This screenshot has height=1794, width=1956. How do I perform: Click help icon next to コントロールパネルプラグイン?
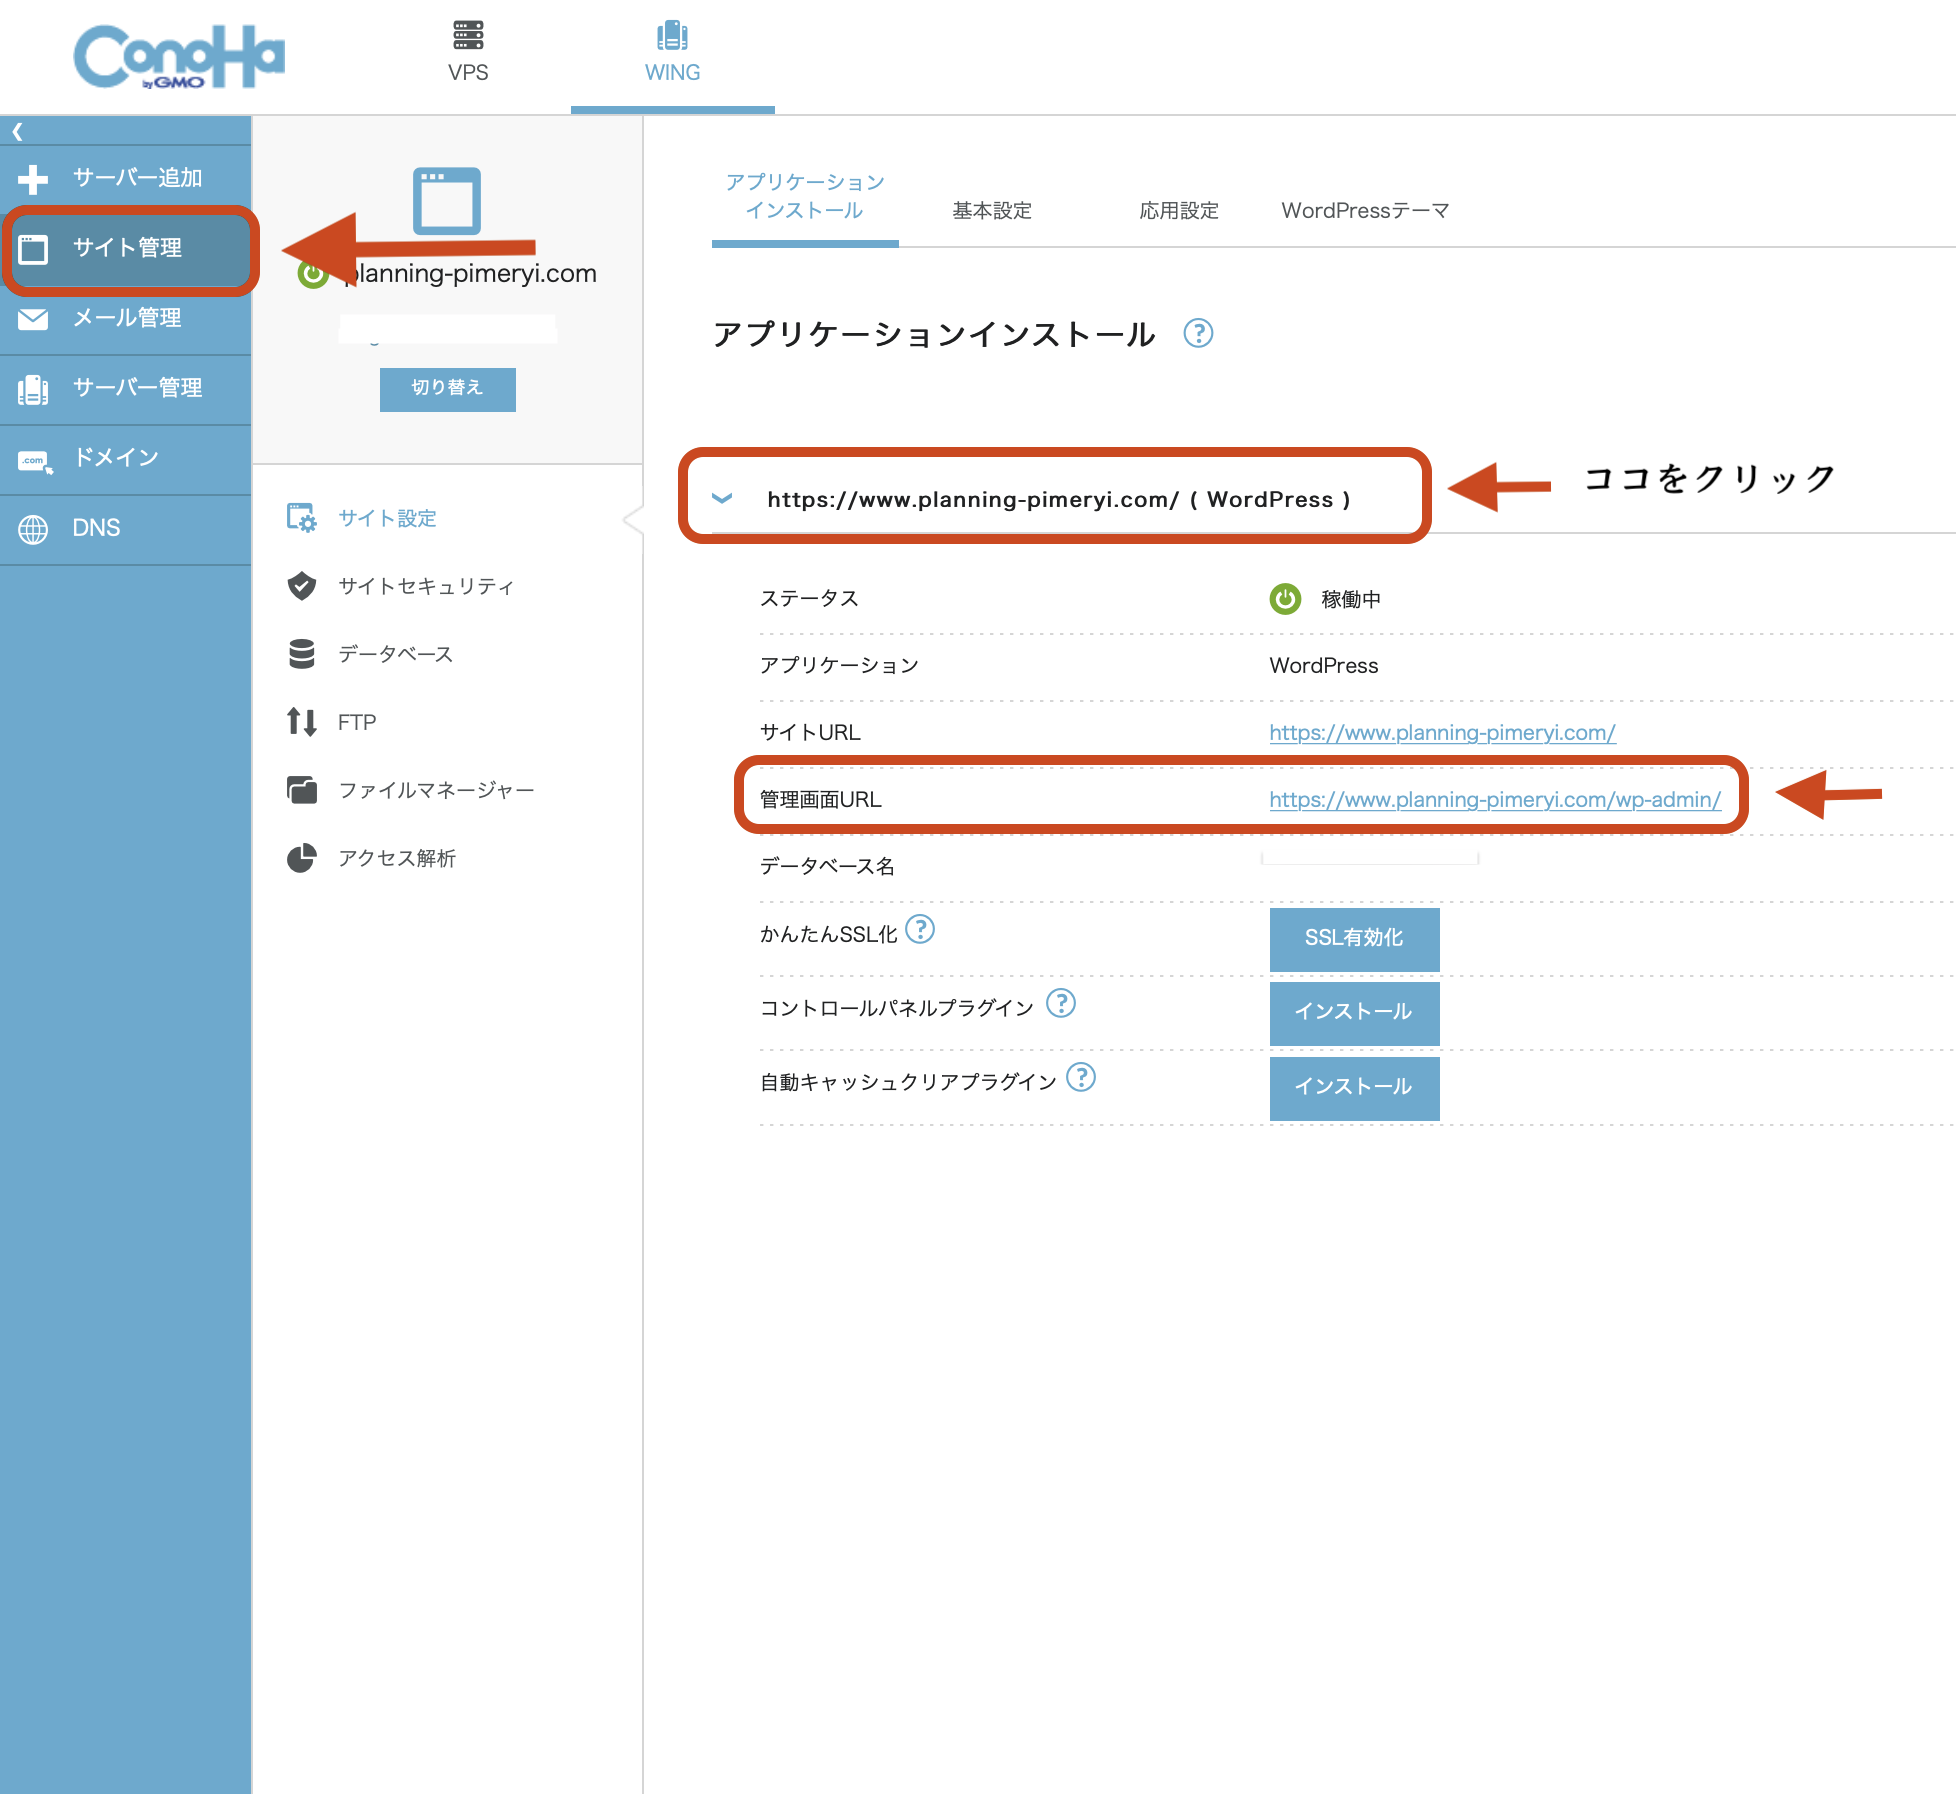tap(1060, 1003)
